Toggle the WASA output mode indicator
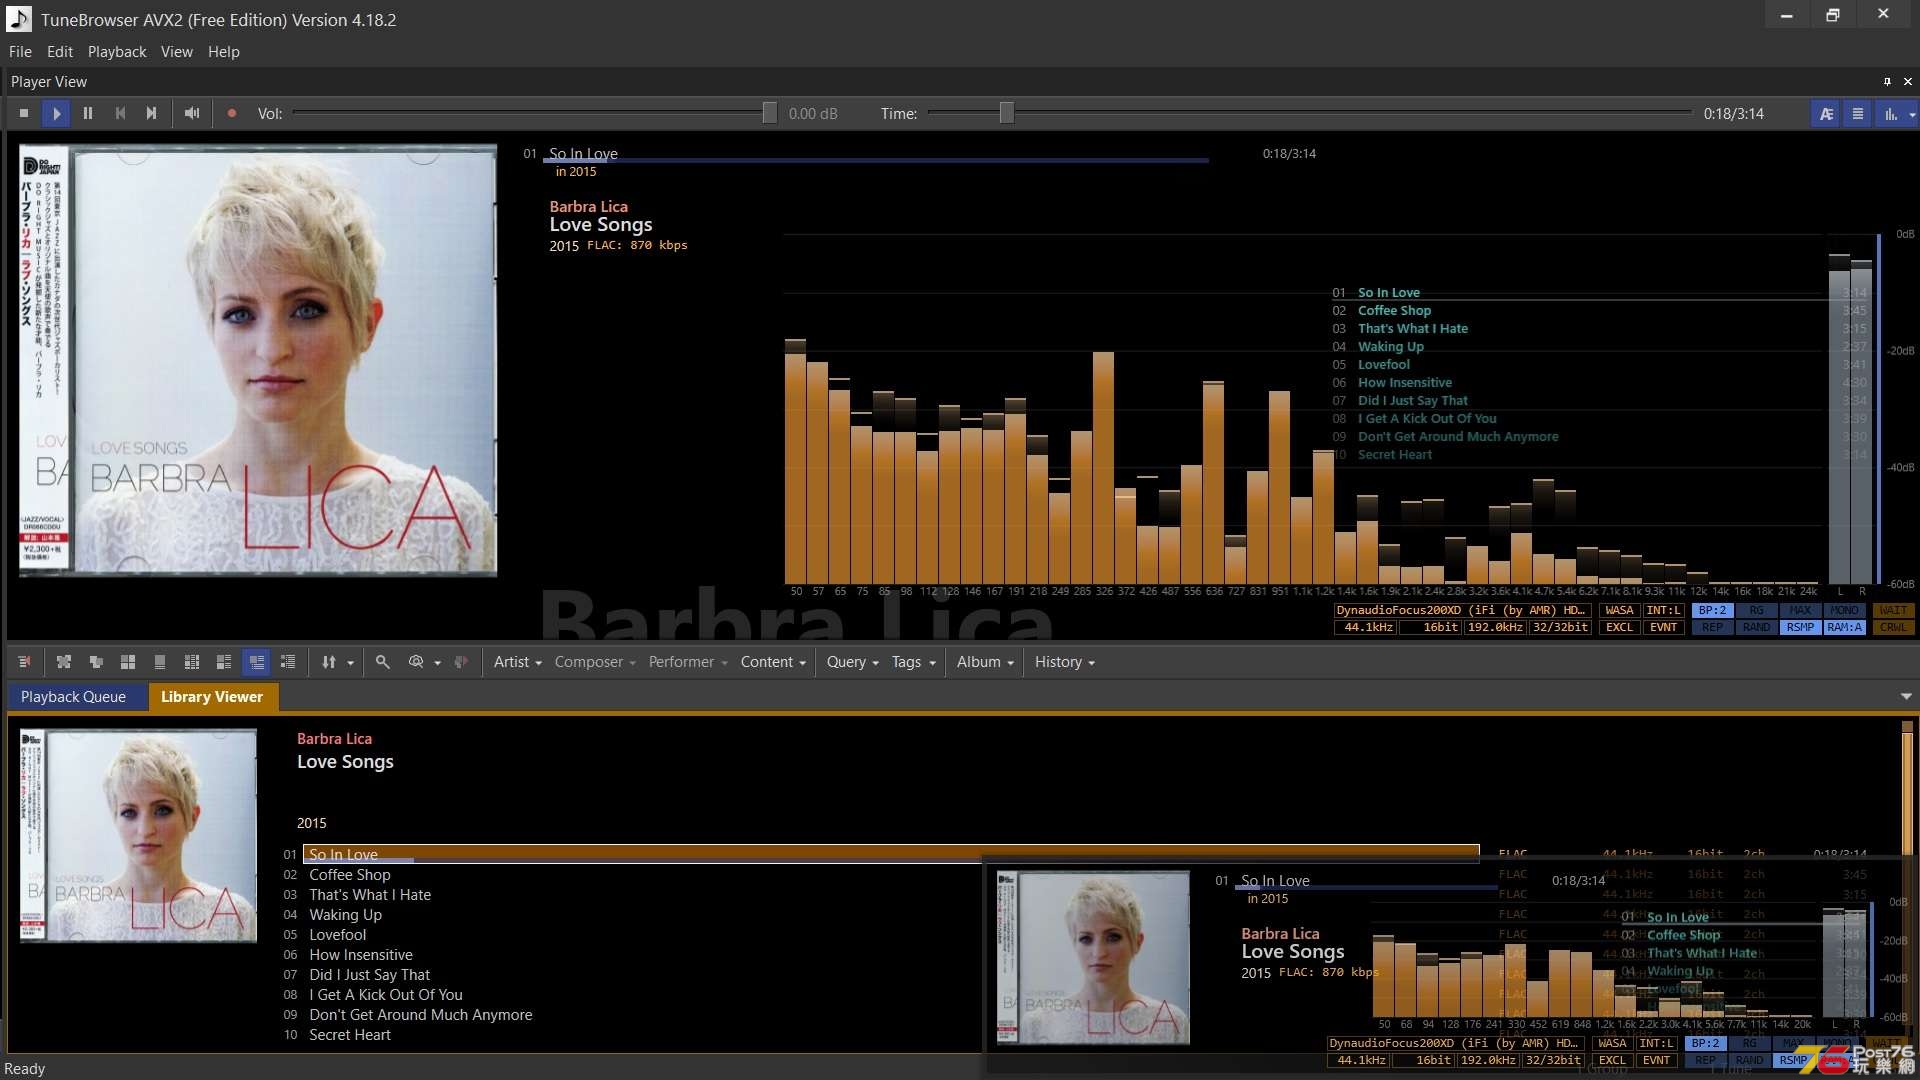1920x1080 pixels. pyautogui.click(x=1619, y=611)
